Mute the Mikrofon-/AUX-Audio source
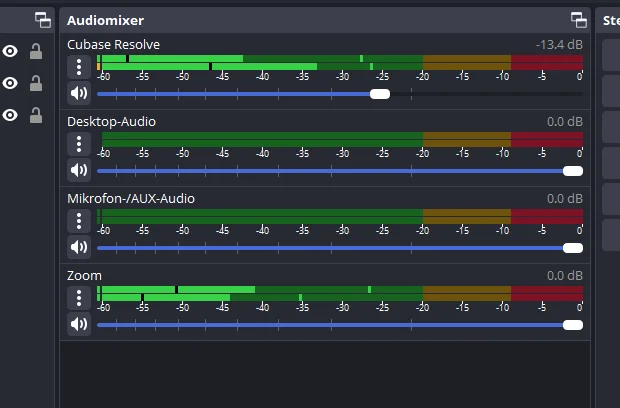This screenshot has height=408, width=620. click(79, 247)
